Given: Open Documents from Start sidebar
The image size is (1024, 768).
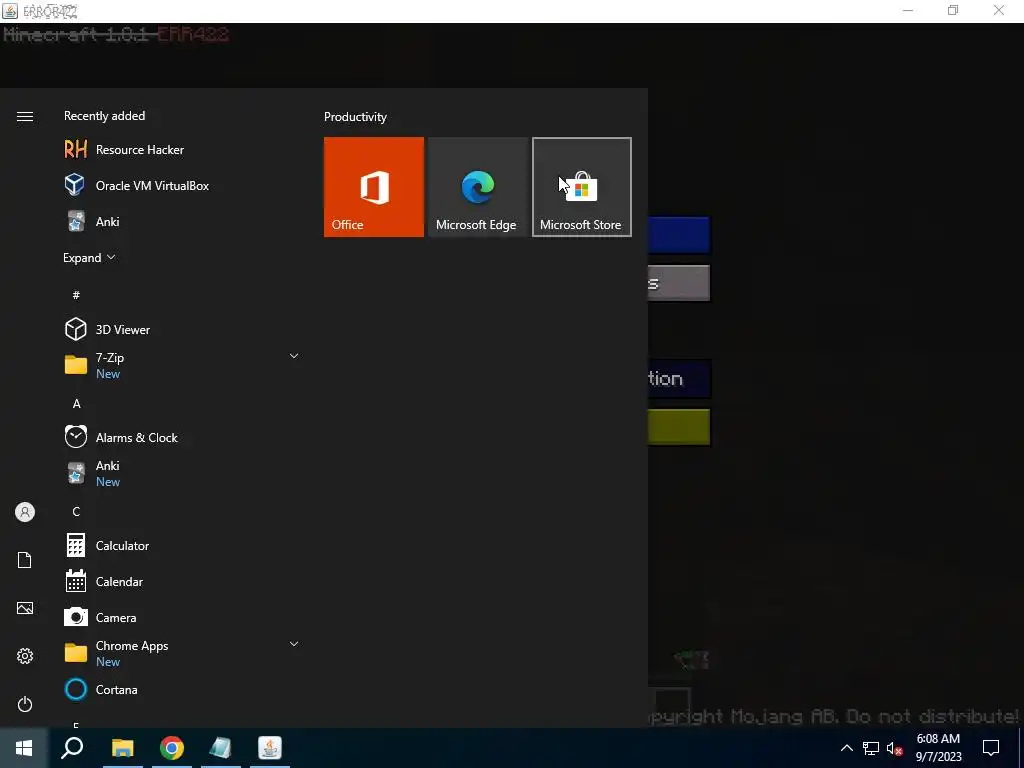Looking at the screenshot, I should pos(25,560).
